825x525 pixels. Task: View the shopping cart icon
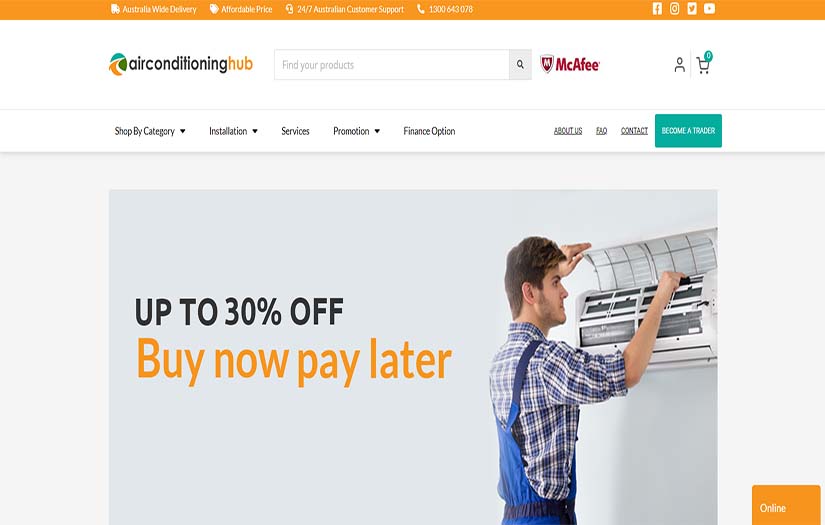click(x=704, y=63)
